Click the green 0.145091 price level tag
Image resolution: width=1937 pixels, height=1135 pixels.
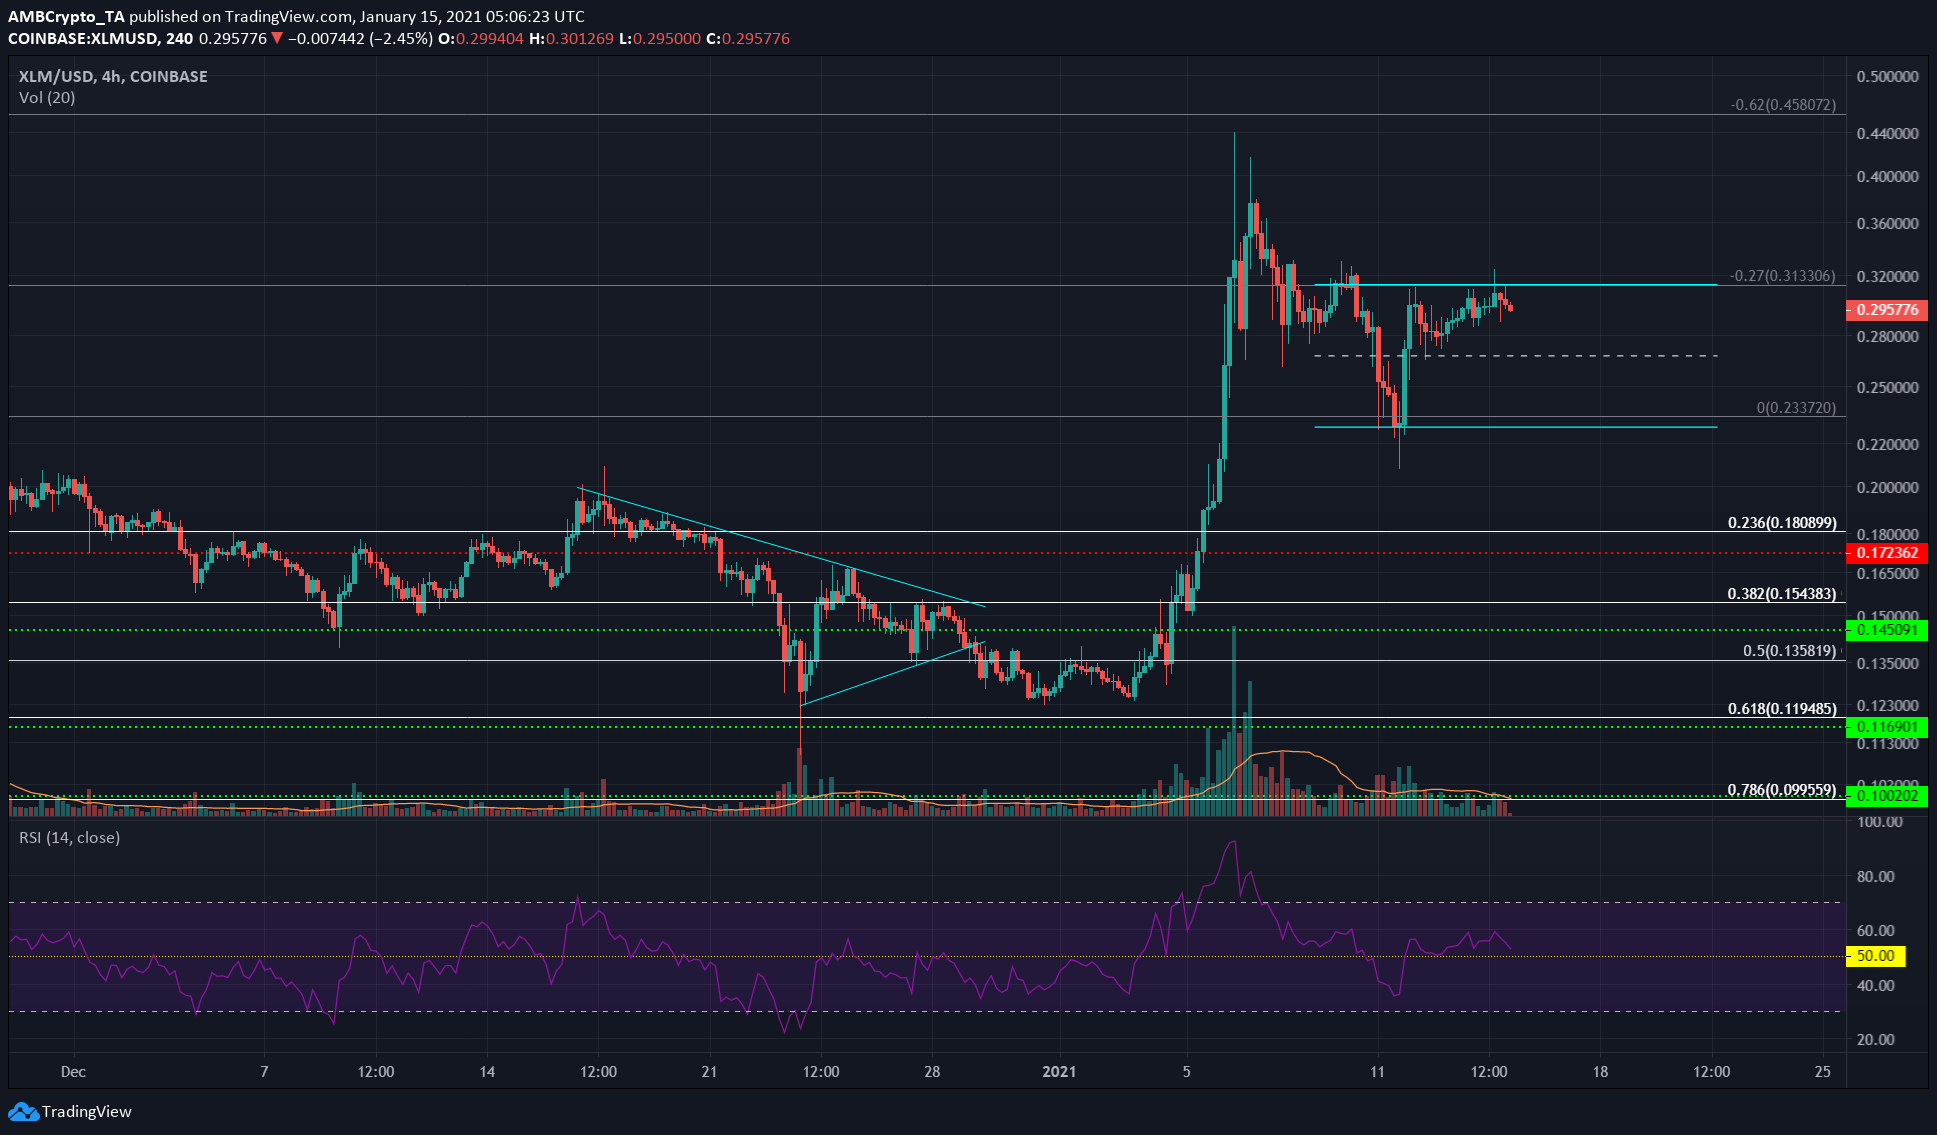[1886, 630]
